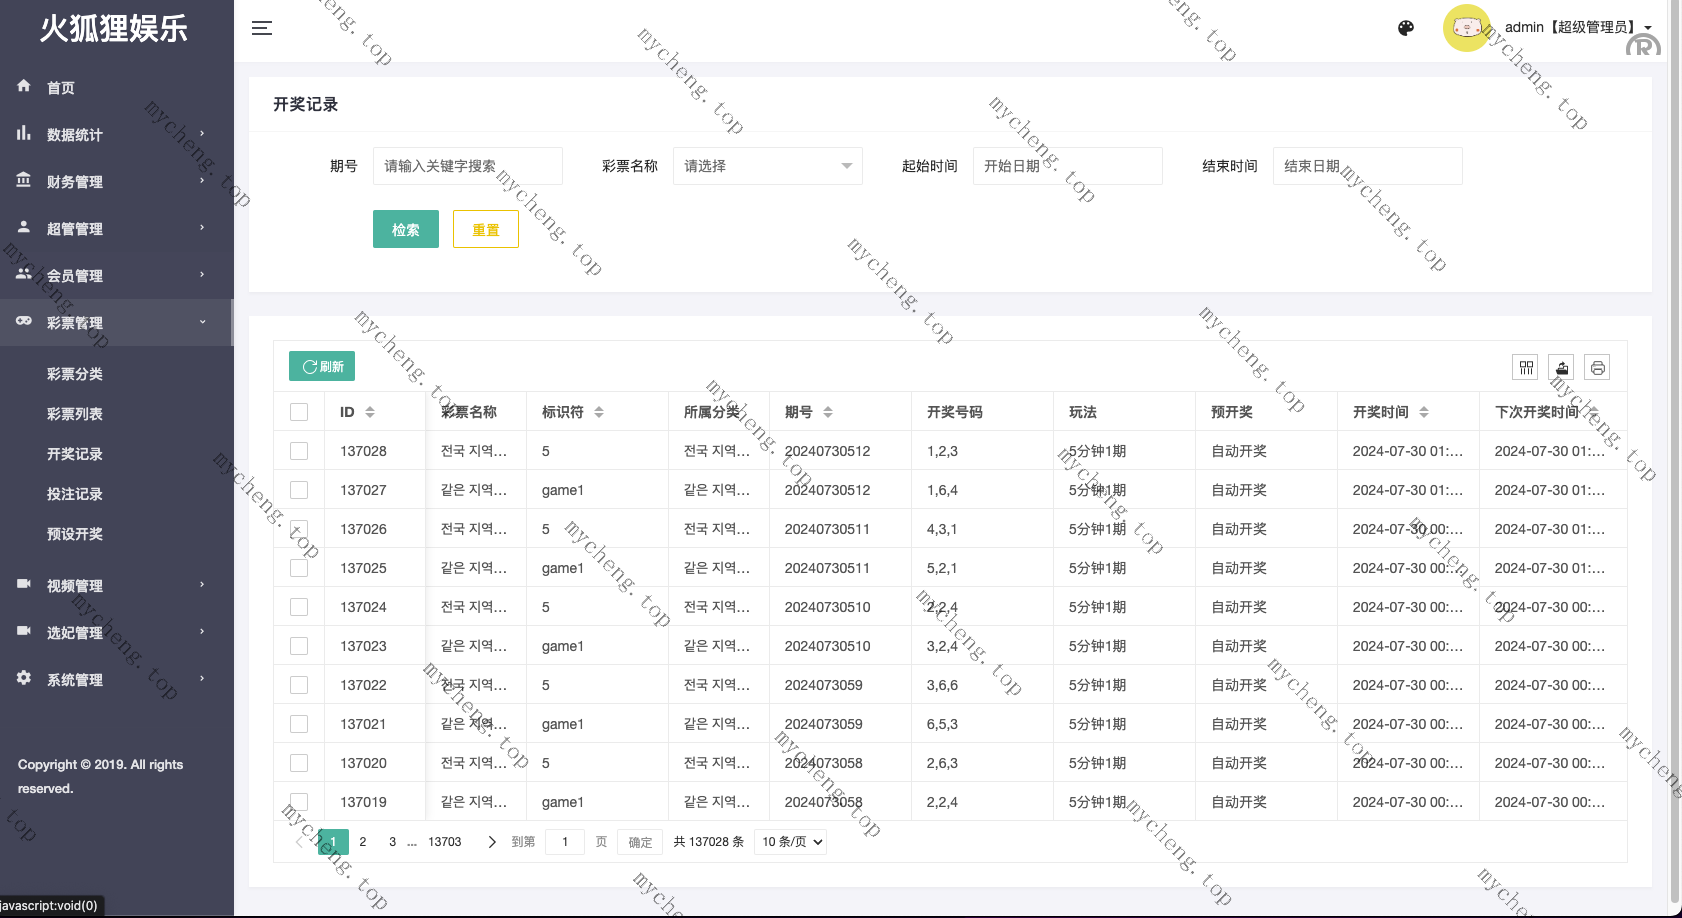The width and height of the screenshot is (1682, 918).
Task: Click the admin avatar picture
Action: (1466, 28)
